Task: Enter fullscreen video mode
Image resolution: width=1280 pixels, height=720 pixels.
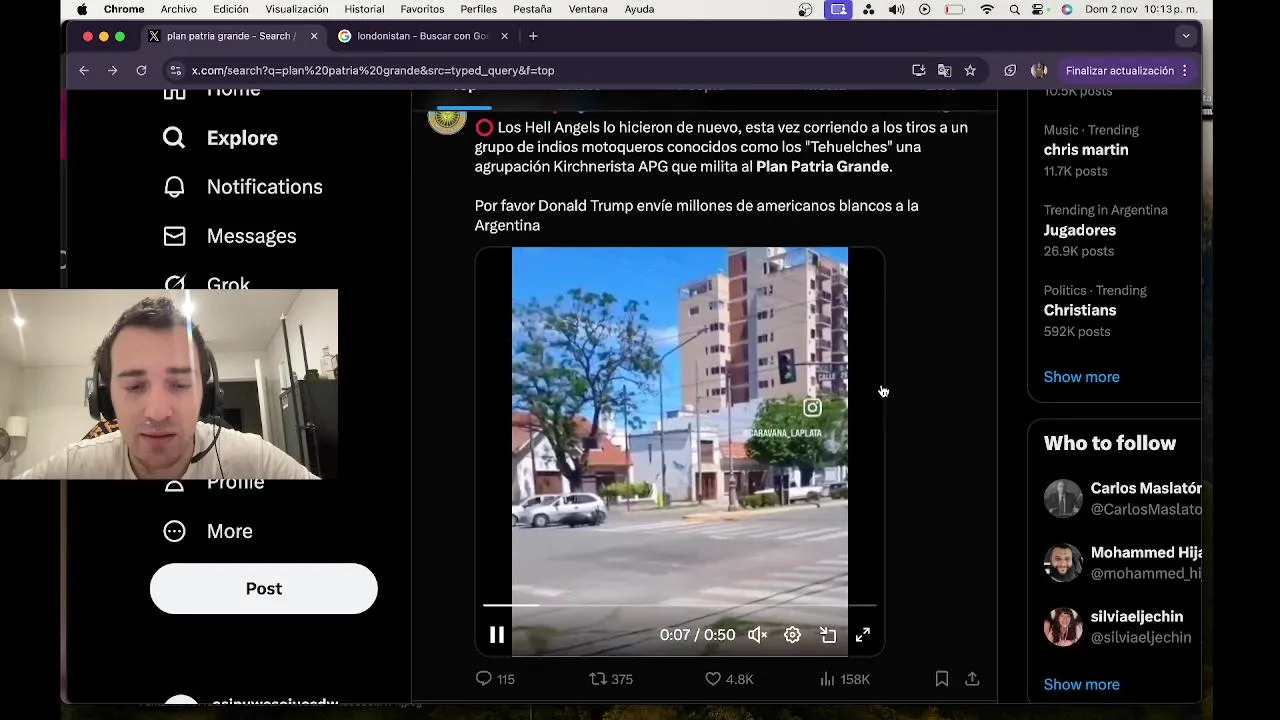Action: 863,635
